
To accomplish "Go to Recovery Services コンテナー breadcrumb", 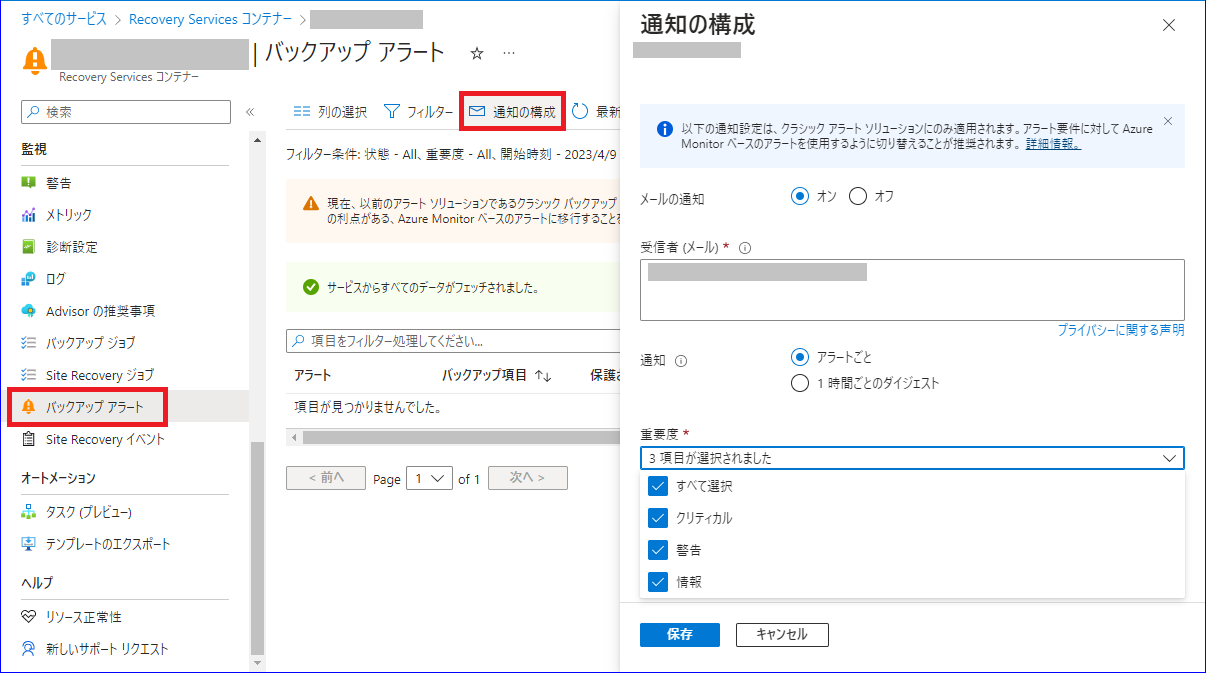I will pyautogui.click(x=211, y=19).
